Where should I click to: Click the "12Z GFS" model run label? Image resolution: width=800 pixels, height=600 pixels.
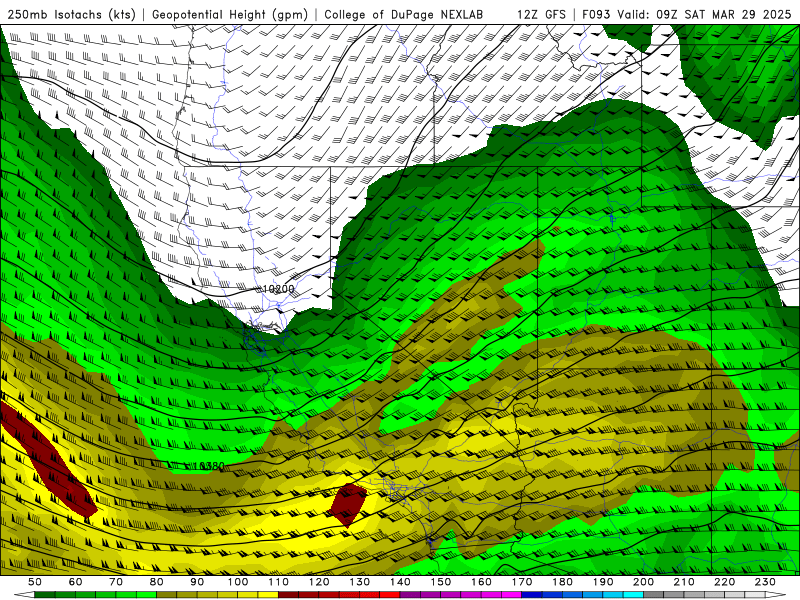541,14
